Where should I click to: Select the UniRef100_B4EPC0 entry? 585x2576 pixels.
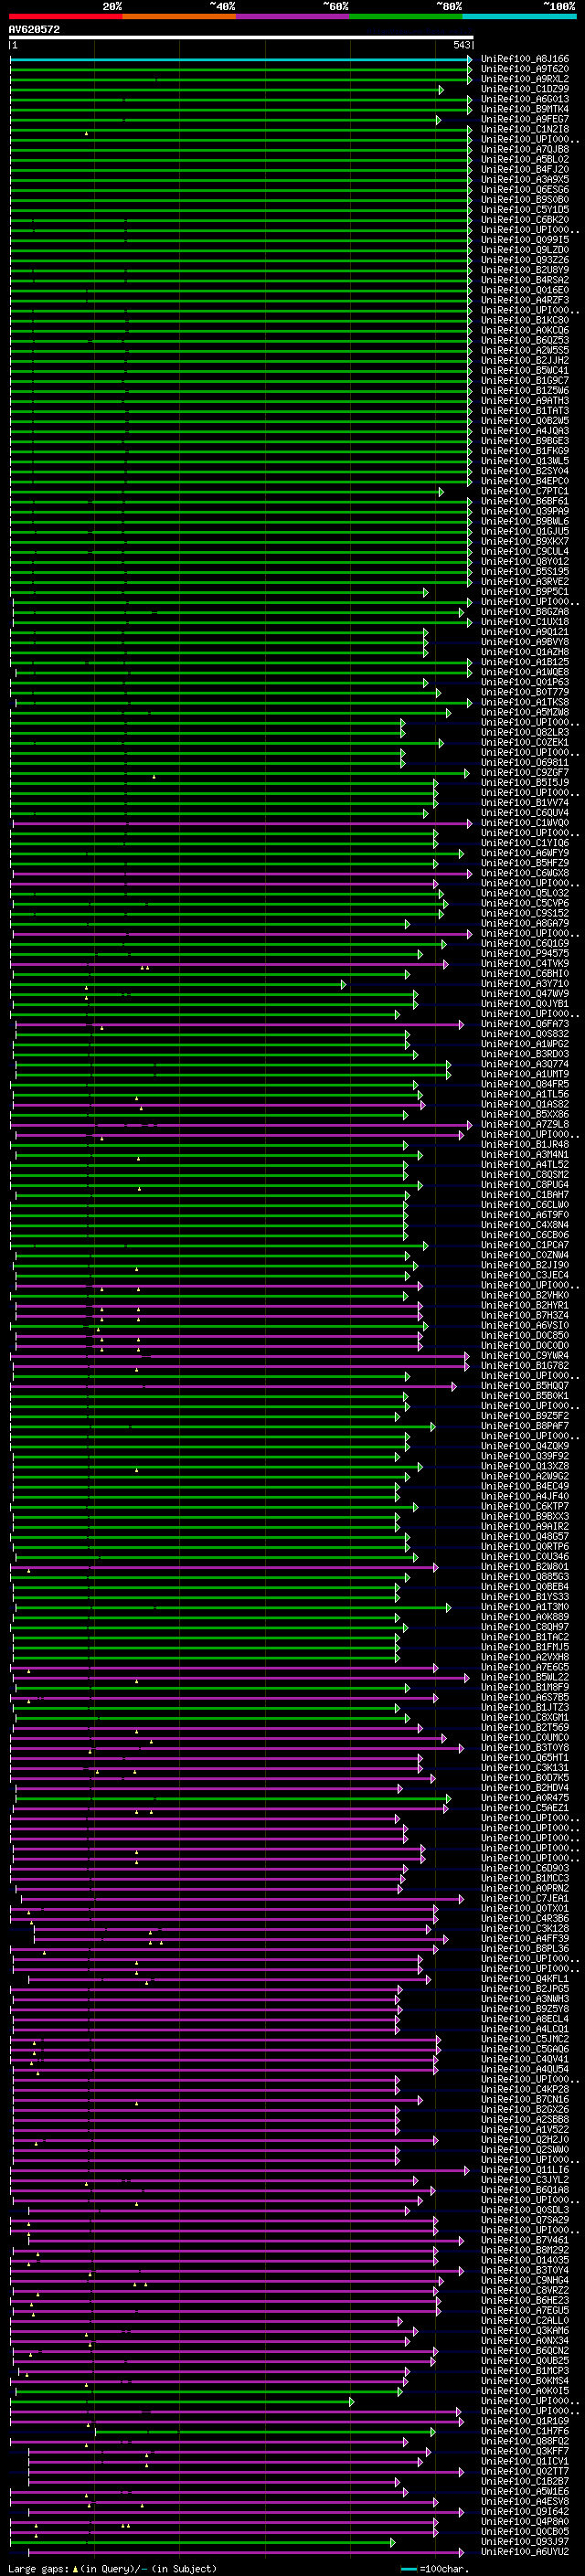click(x=524, y=481)
